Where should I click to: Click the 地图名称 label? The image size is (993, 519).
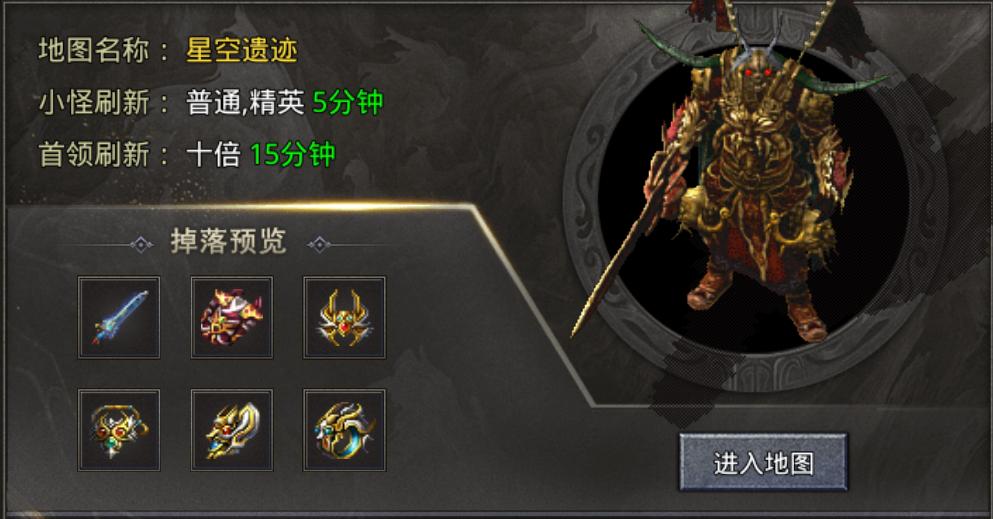click(x=94, y=50)
